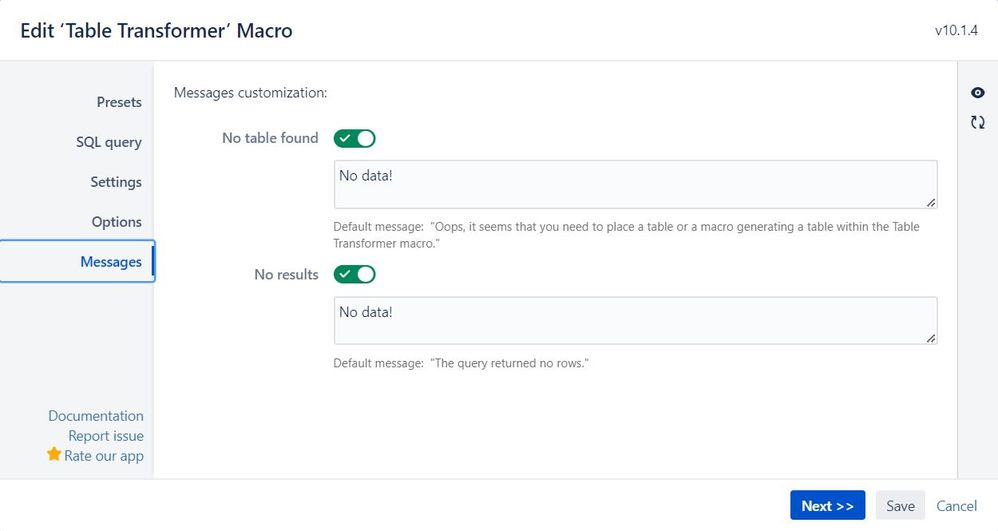Click the Report issue link
This screenshot has height=531, width=998.
(106, 436)
